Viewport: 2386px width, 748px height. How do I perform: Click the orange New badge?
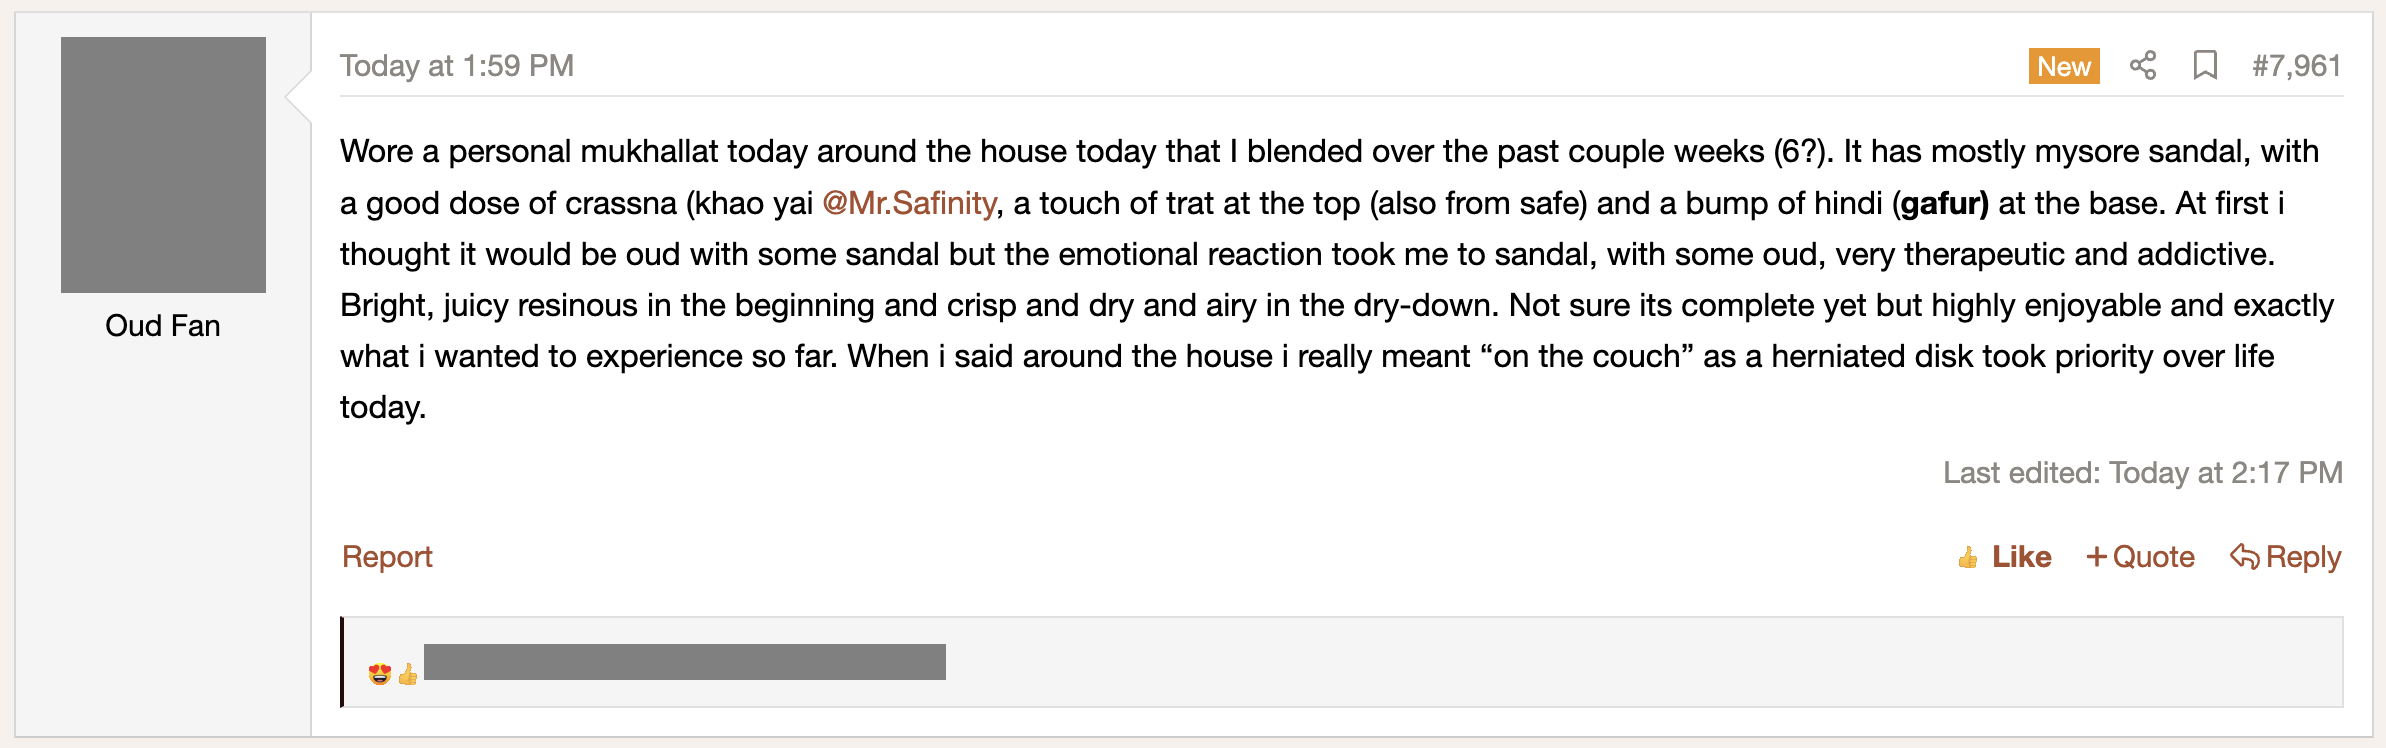2064,66
